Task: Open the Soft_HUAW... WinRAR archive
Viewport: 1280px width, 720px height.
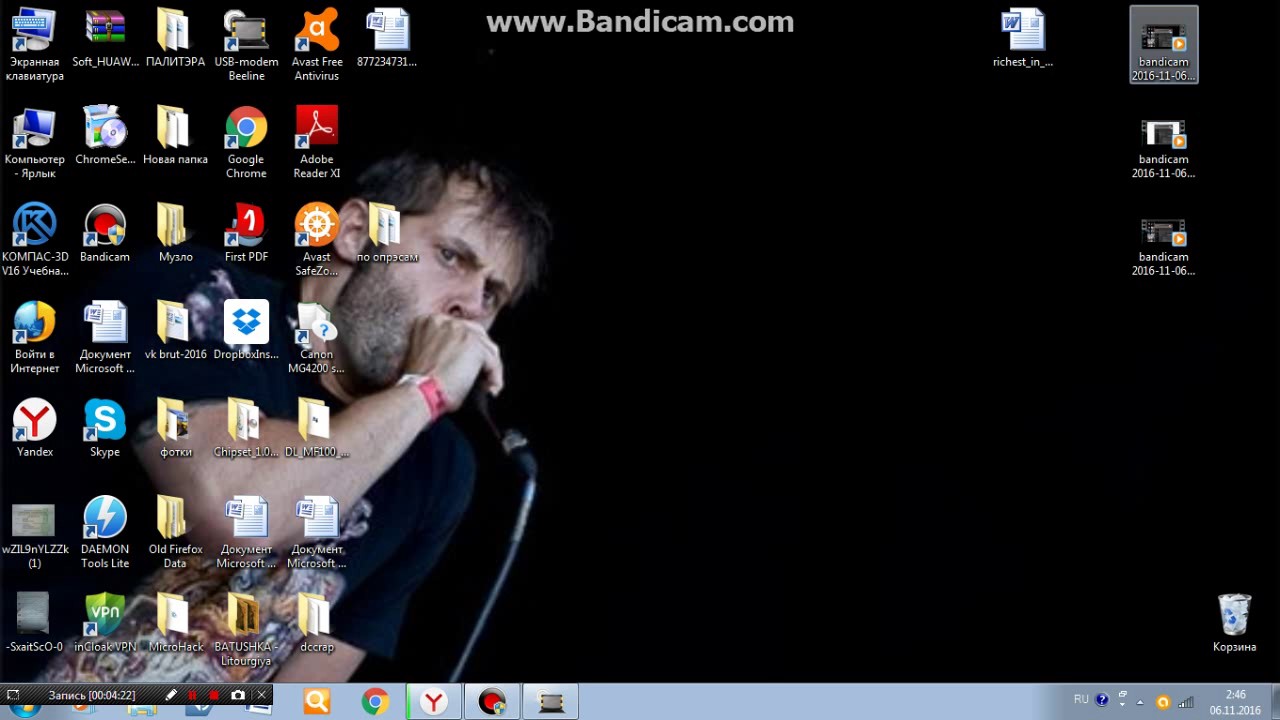Action: pyautogui.click(x=105, y=40)
